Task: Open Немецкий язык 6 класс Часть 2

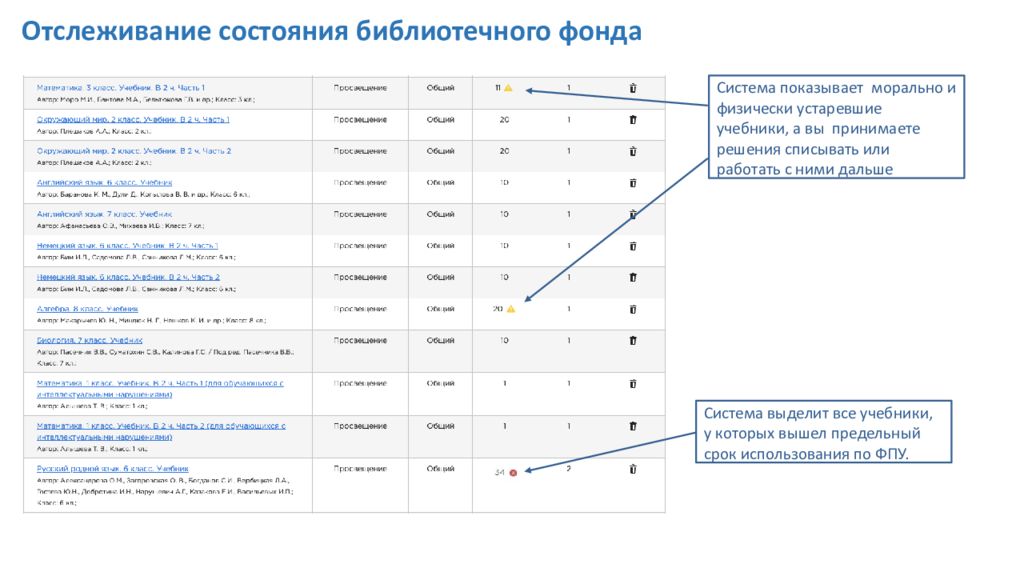Action: click(128, 277)
